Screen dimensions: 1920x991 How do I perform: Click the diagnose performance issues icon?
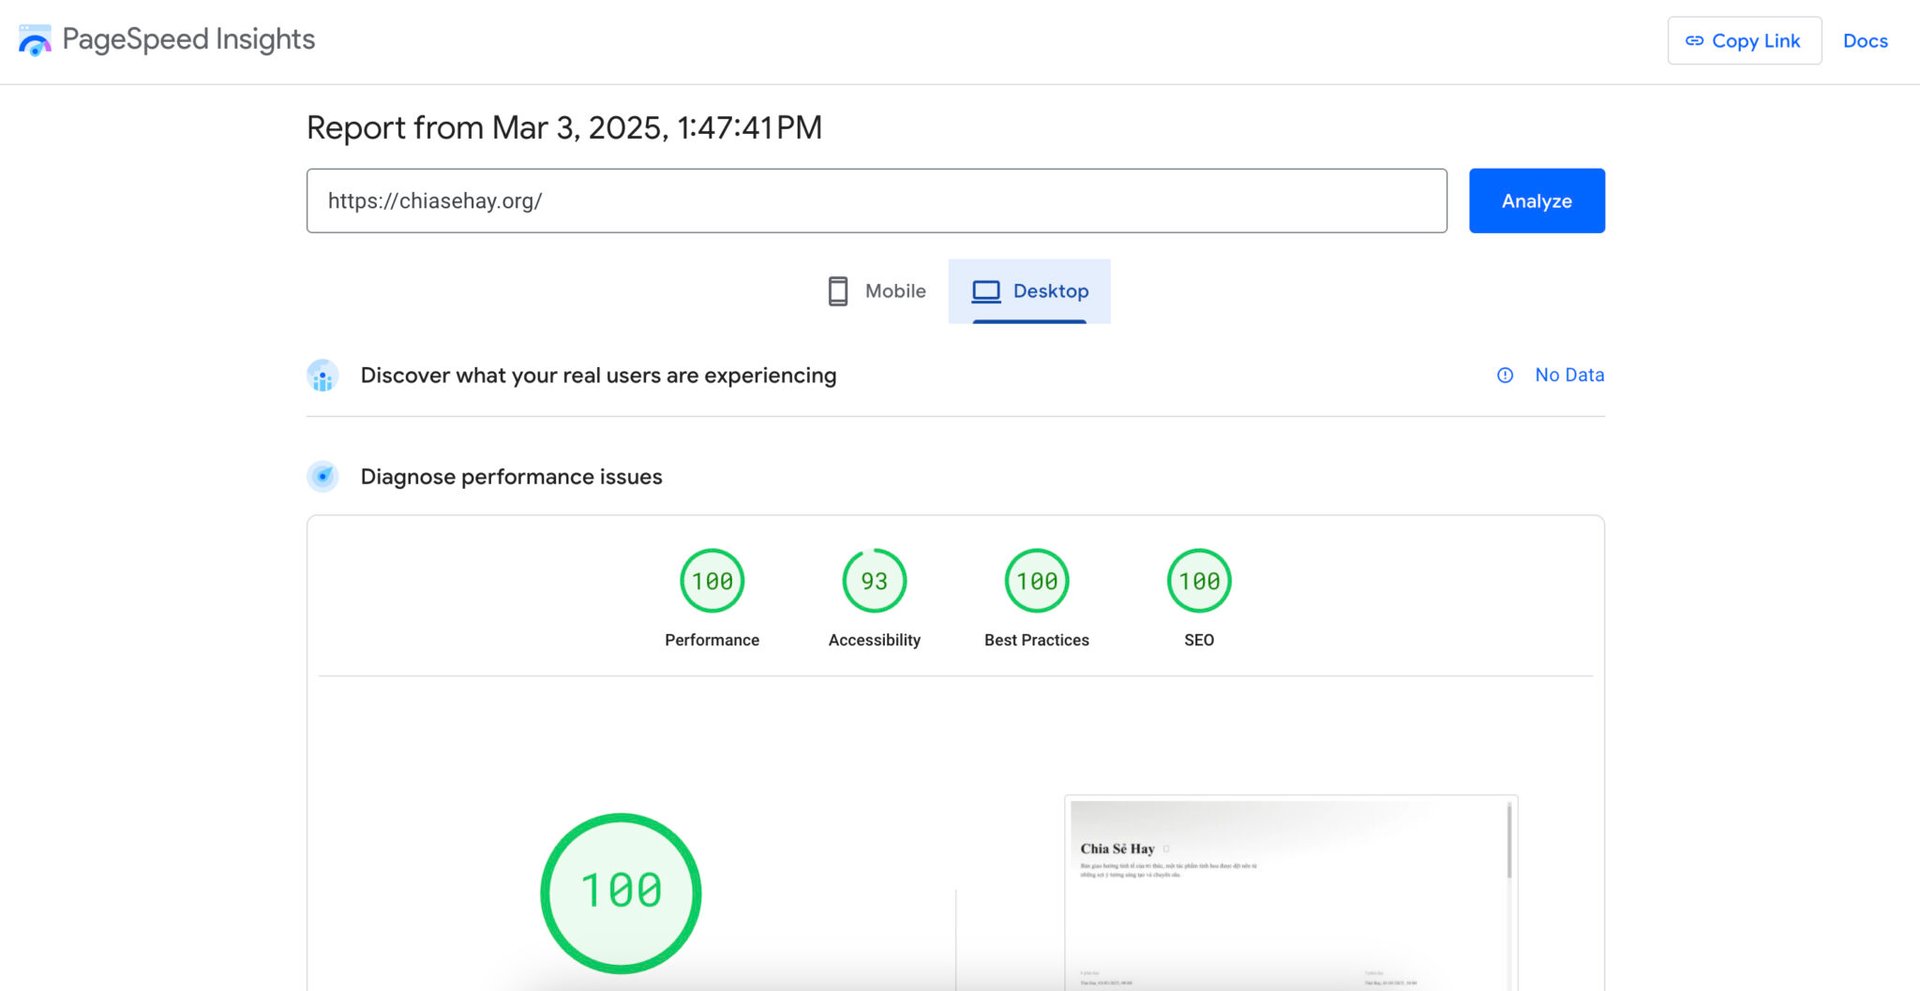click(x=322, y=477)
